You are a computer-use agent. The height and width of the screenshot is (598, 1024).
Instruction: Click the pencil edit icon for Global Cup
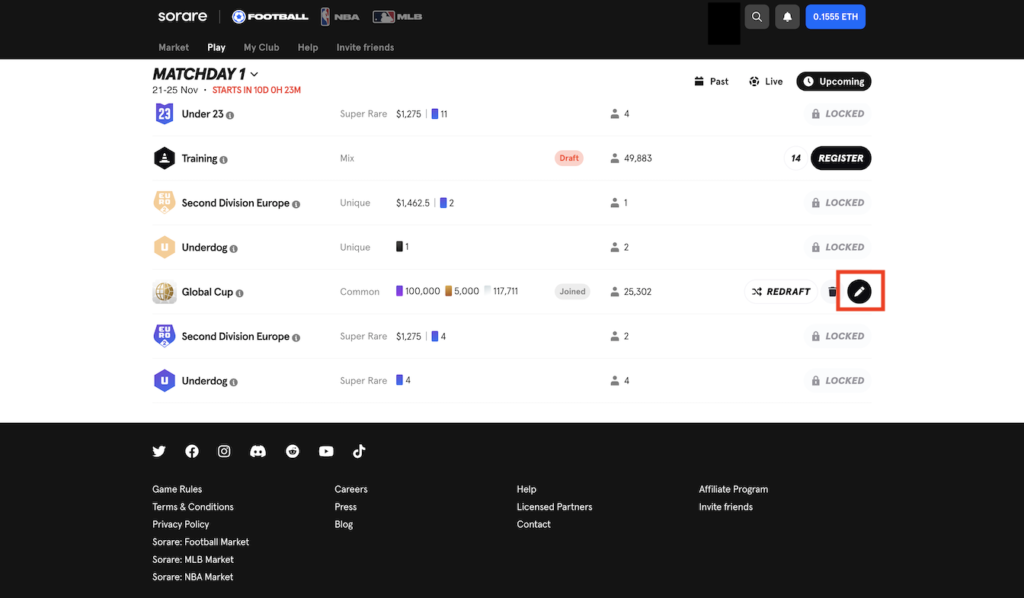pos(859,291)
